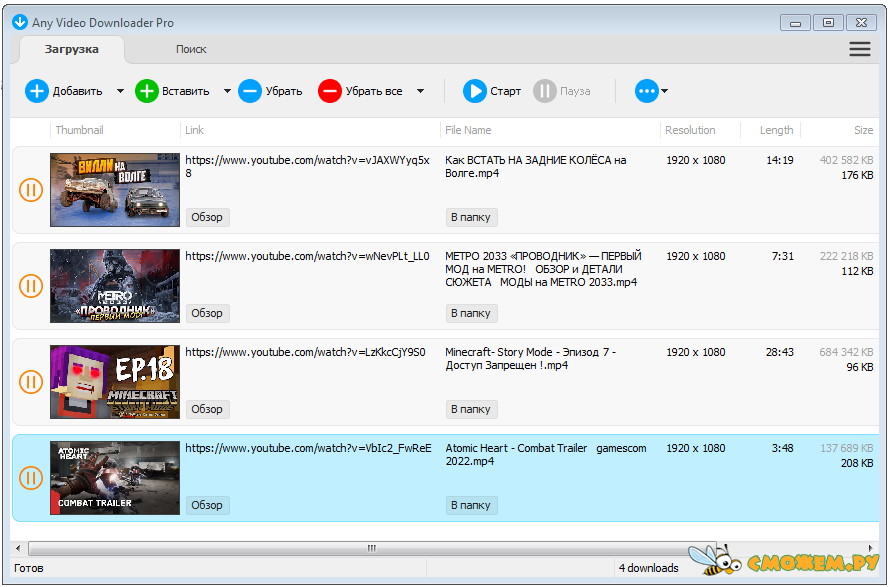Pause the Minecraft Story Mode download
Screen dimensions: 890x587
(x=31, y=382)
